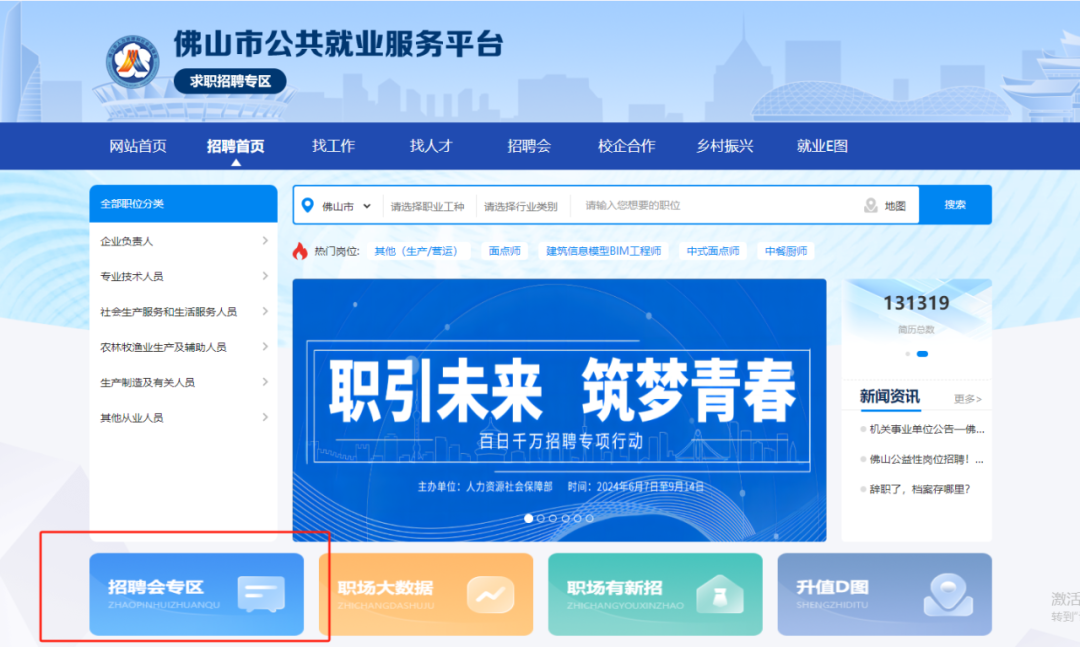The width and height of the screenshot is (1080, 647).
Task: Click the blue 搜索 button
Action: [955, 205]
